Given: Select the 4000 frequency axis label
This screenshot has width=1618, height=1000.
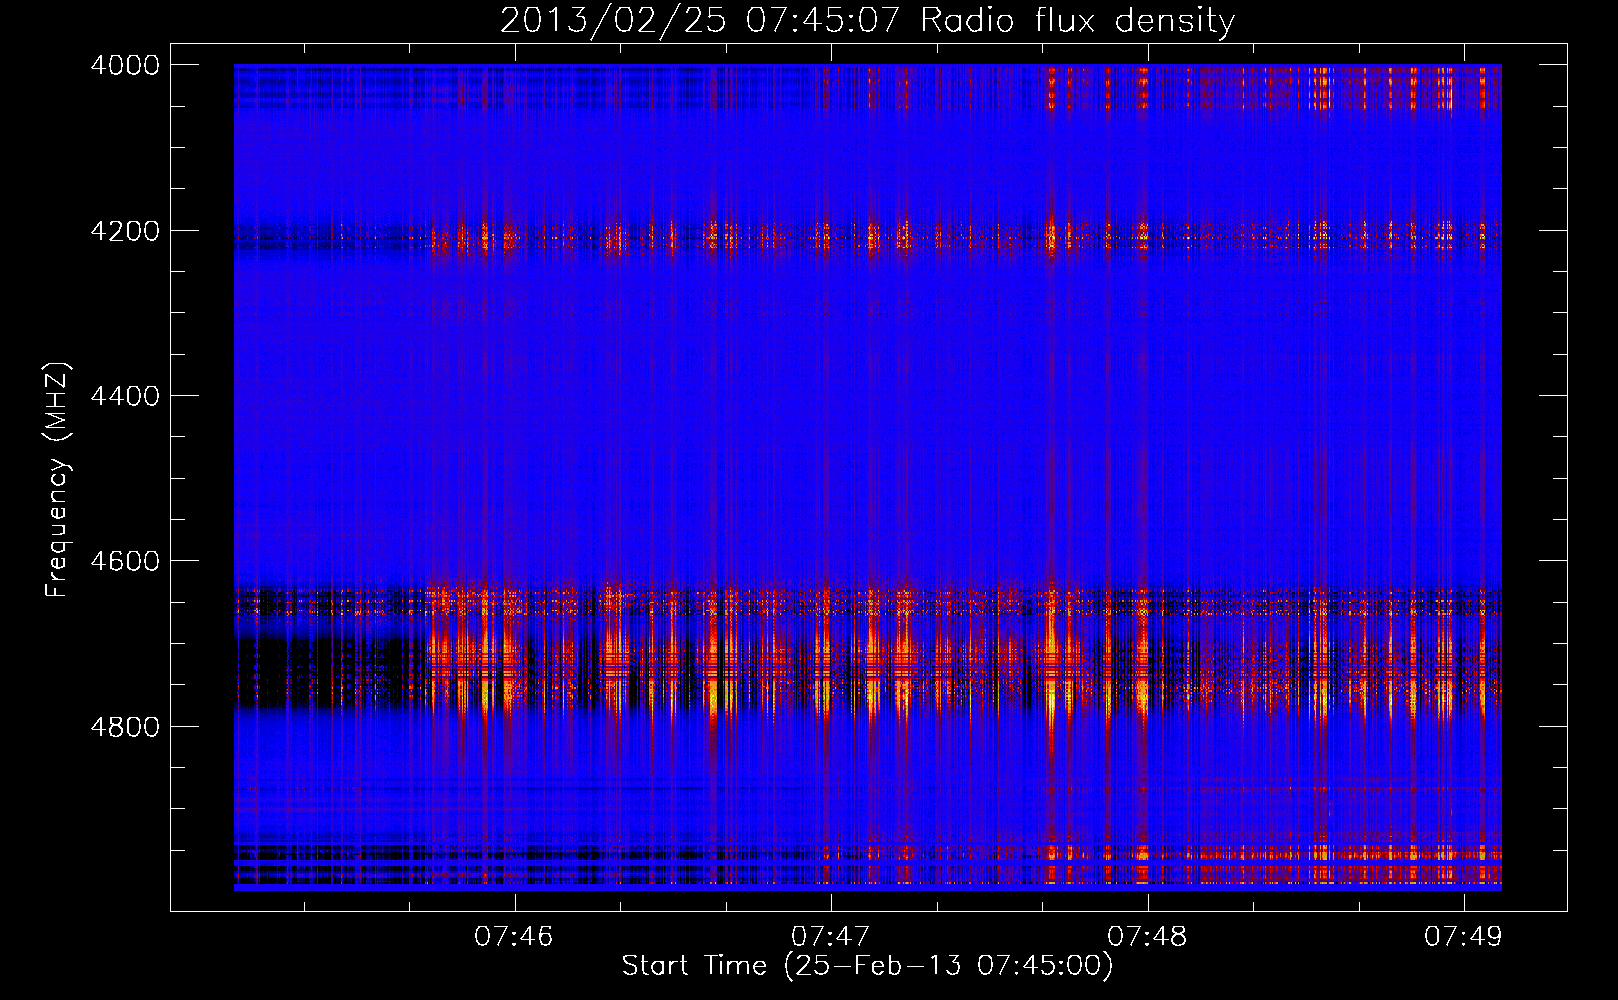Looking at the screenshot, I should 125,65.
